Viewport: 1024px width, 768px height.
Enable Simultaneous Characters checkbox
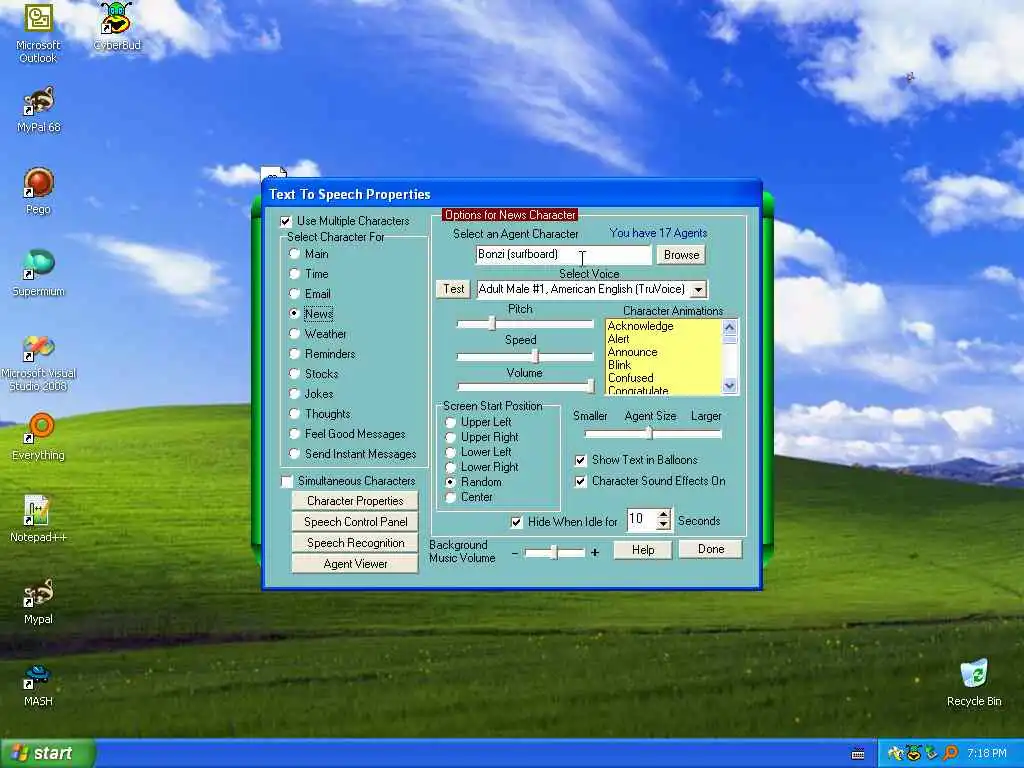[287, 481]
